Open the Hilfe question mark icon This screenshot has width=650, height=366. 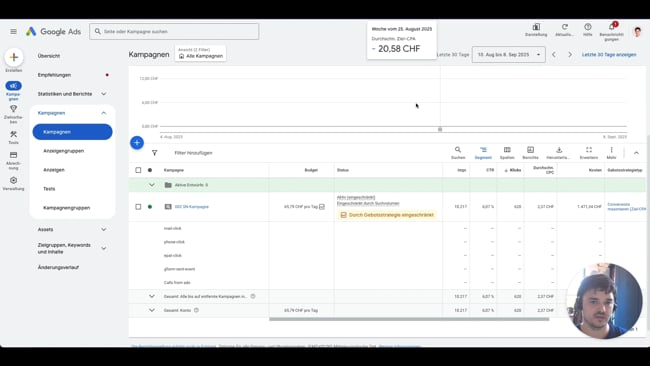[x=588, y=27]
